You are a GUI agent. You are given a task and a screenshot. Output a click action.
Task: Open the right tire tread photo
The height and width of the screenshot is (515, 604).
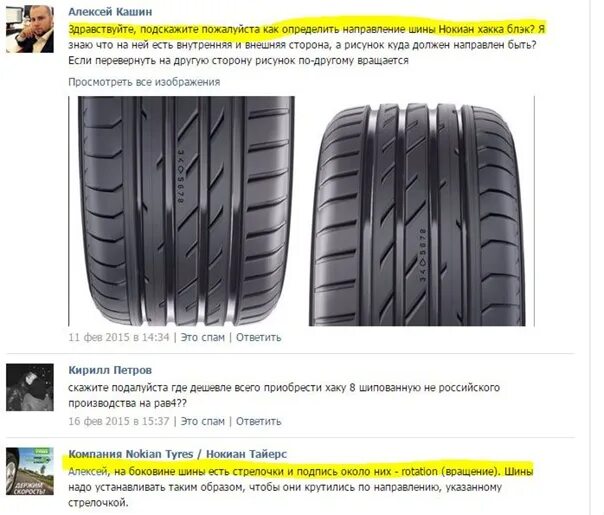click(417, 214)
